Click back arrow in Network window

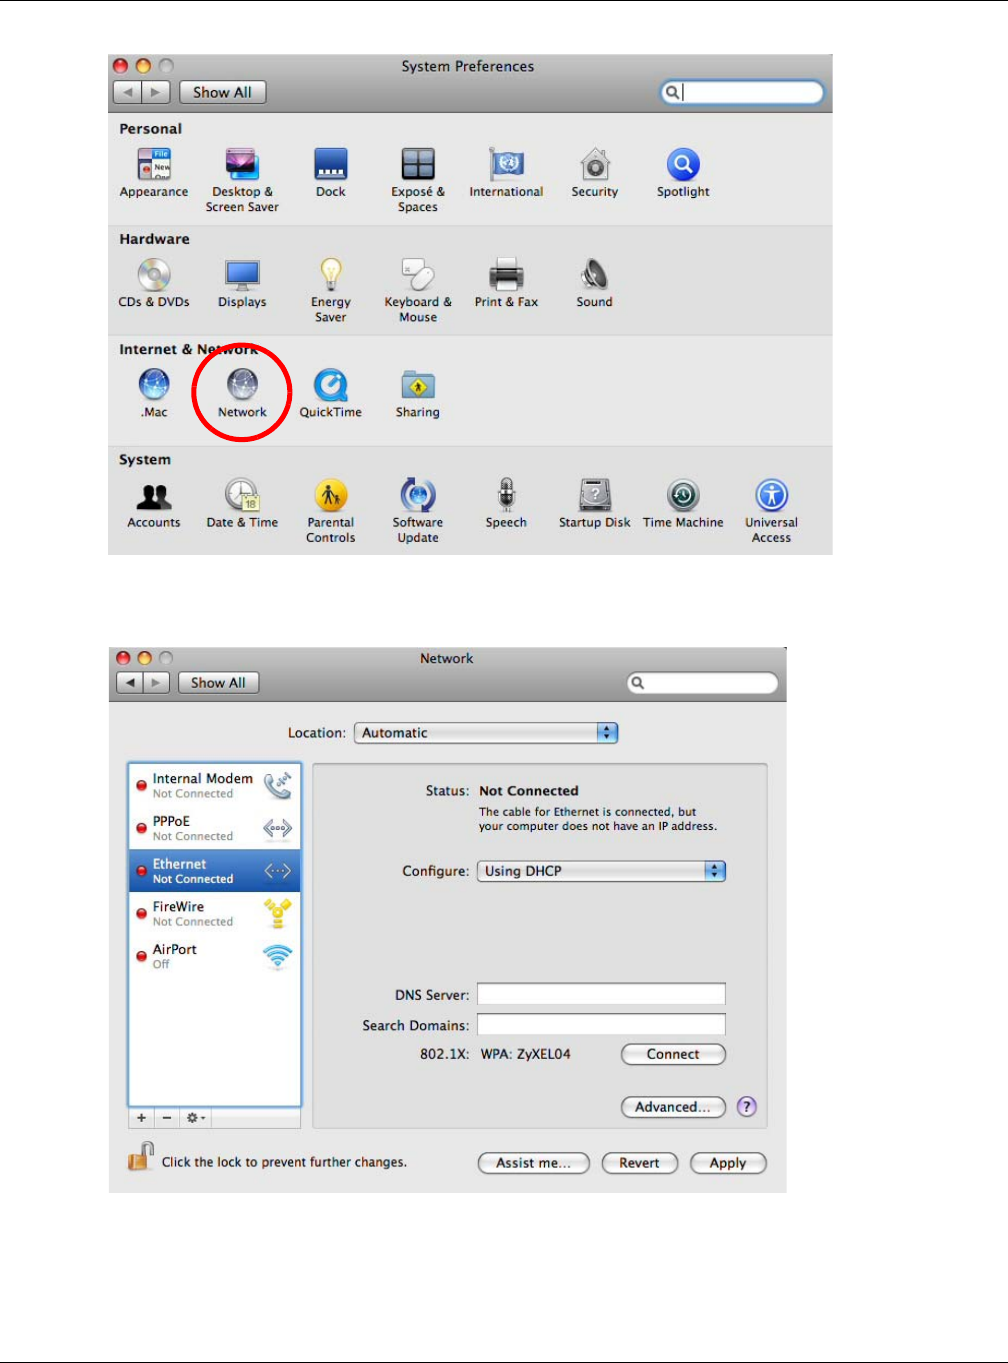131,682
